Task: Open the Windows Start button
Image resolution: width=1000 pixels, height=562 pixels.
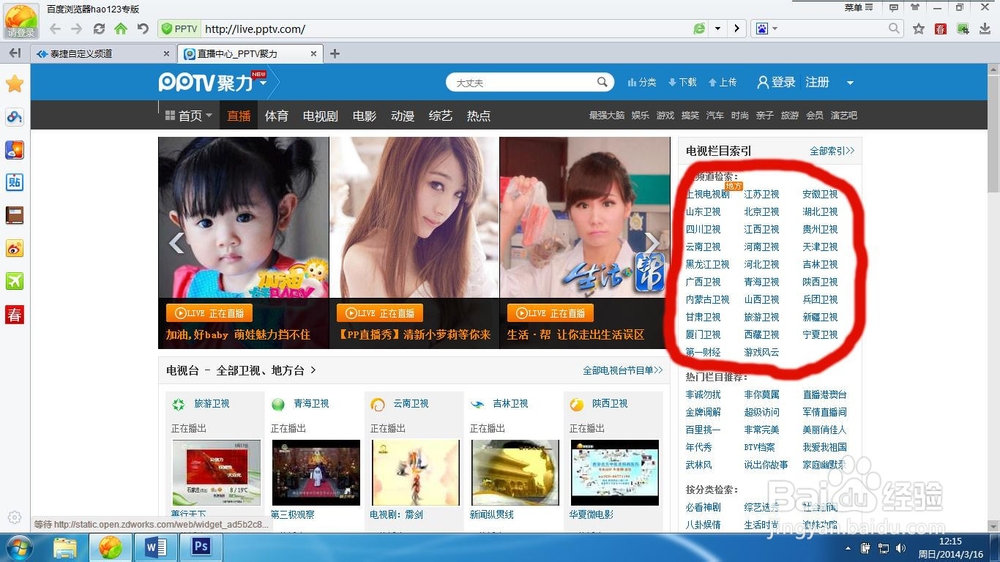Action: (x=18, y=547)
